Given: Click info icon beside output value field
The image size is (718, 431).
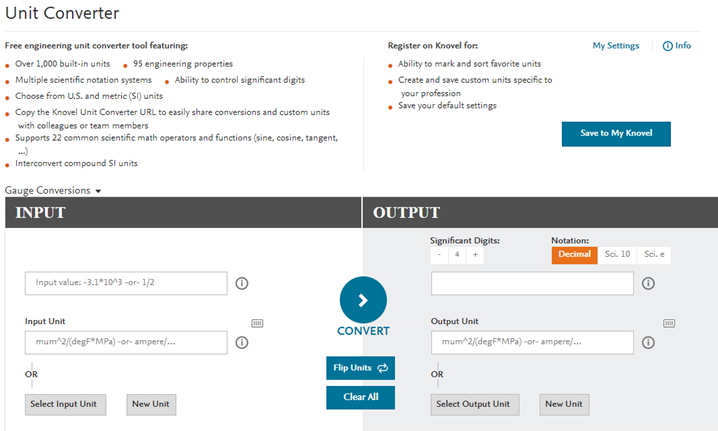Looking at the screenshot, I should click(648, 283).
